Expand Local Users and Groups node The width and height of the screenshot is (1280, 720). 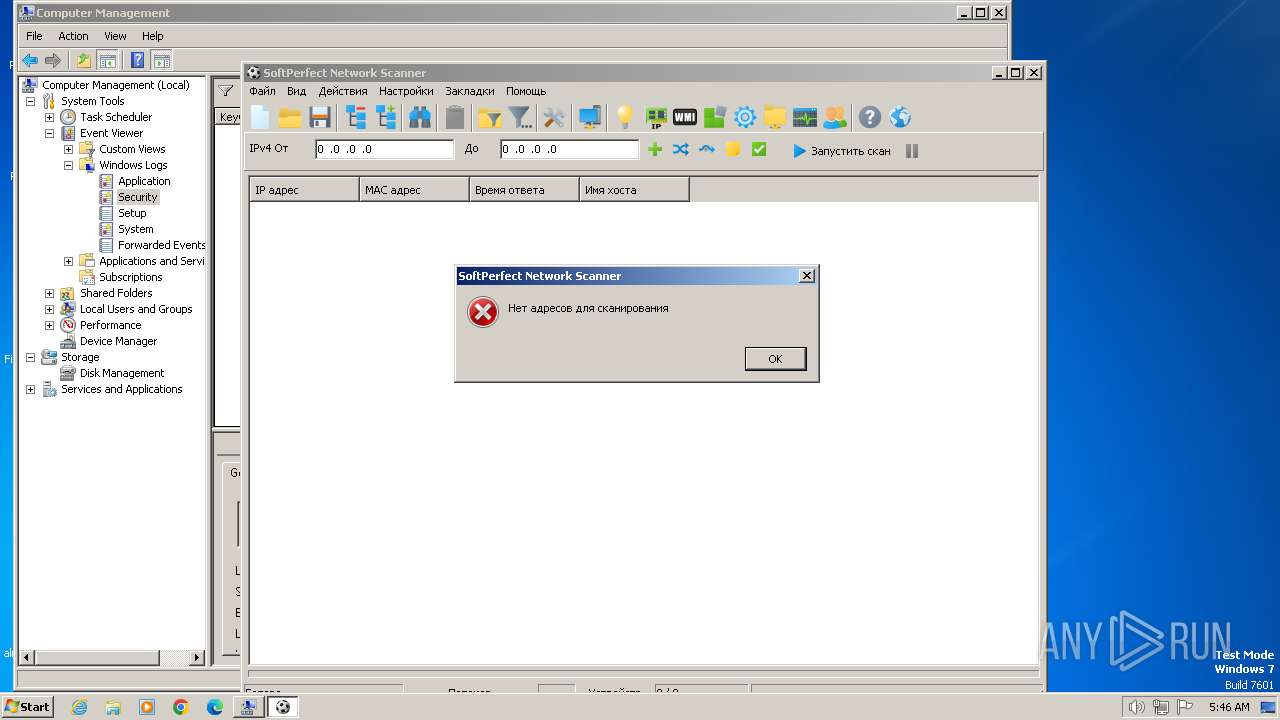click(x=49, y=309)
